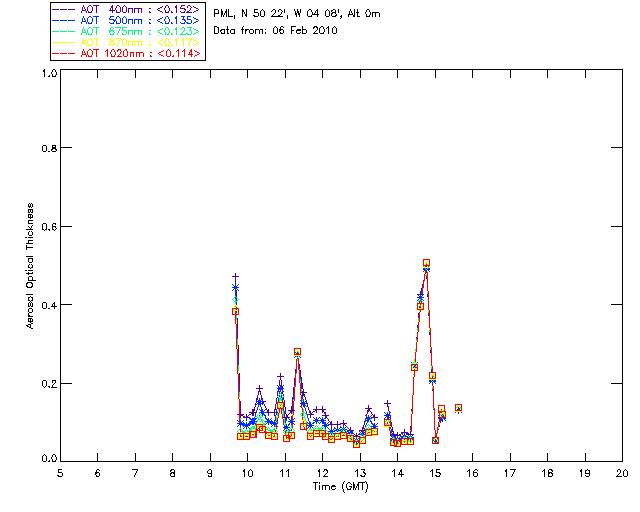The height and width of the screenshot is (512, 640).
Task: Click the 'Data from: 06 Feb 2010' text
Action: coord(276,31)
